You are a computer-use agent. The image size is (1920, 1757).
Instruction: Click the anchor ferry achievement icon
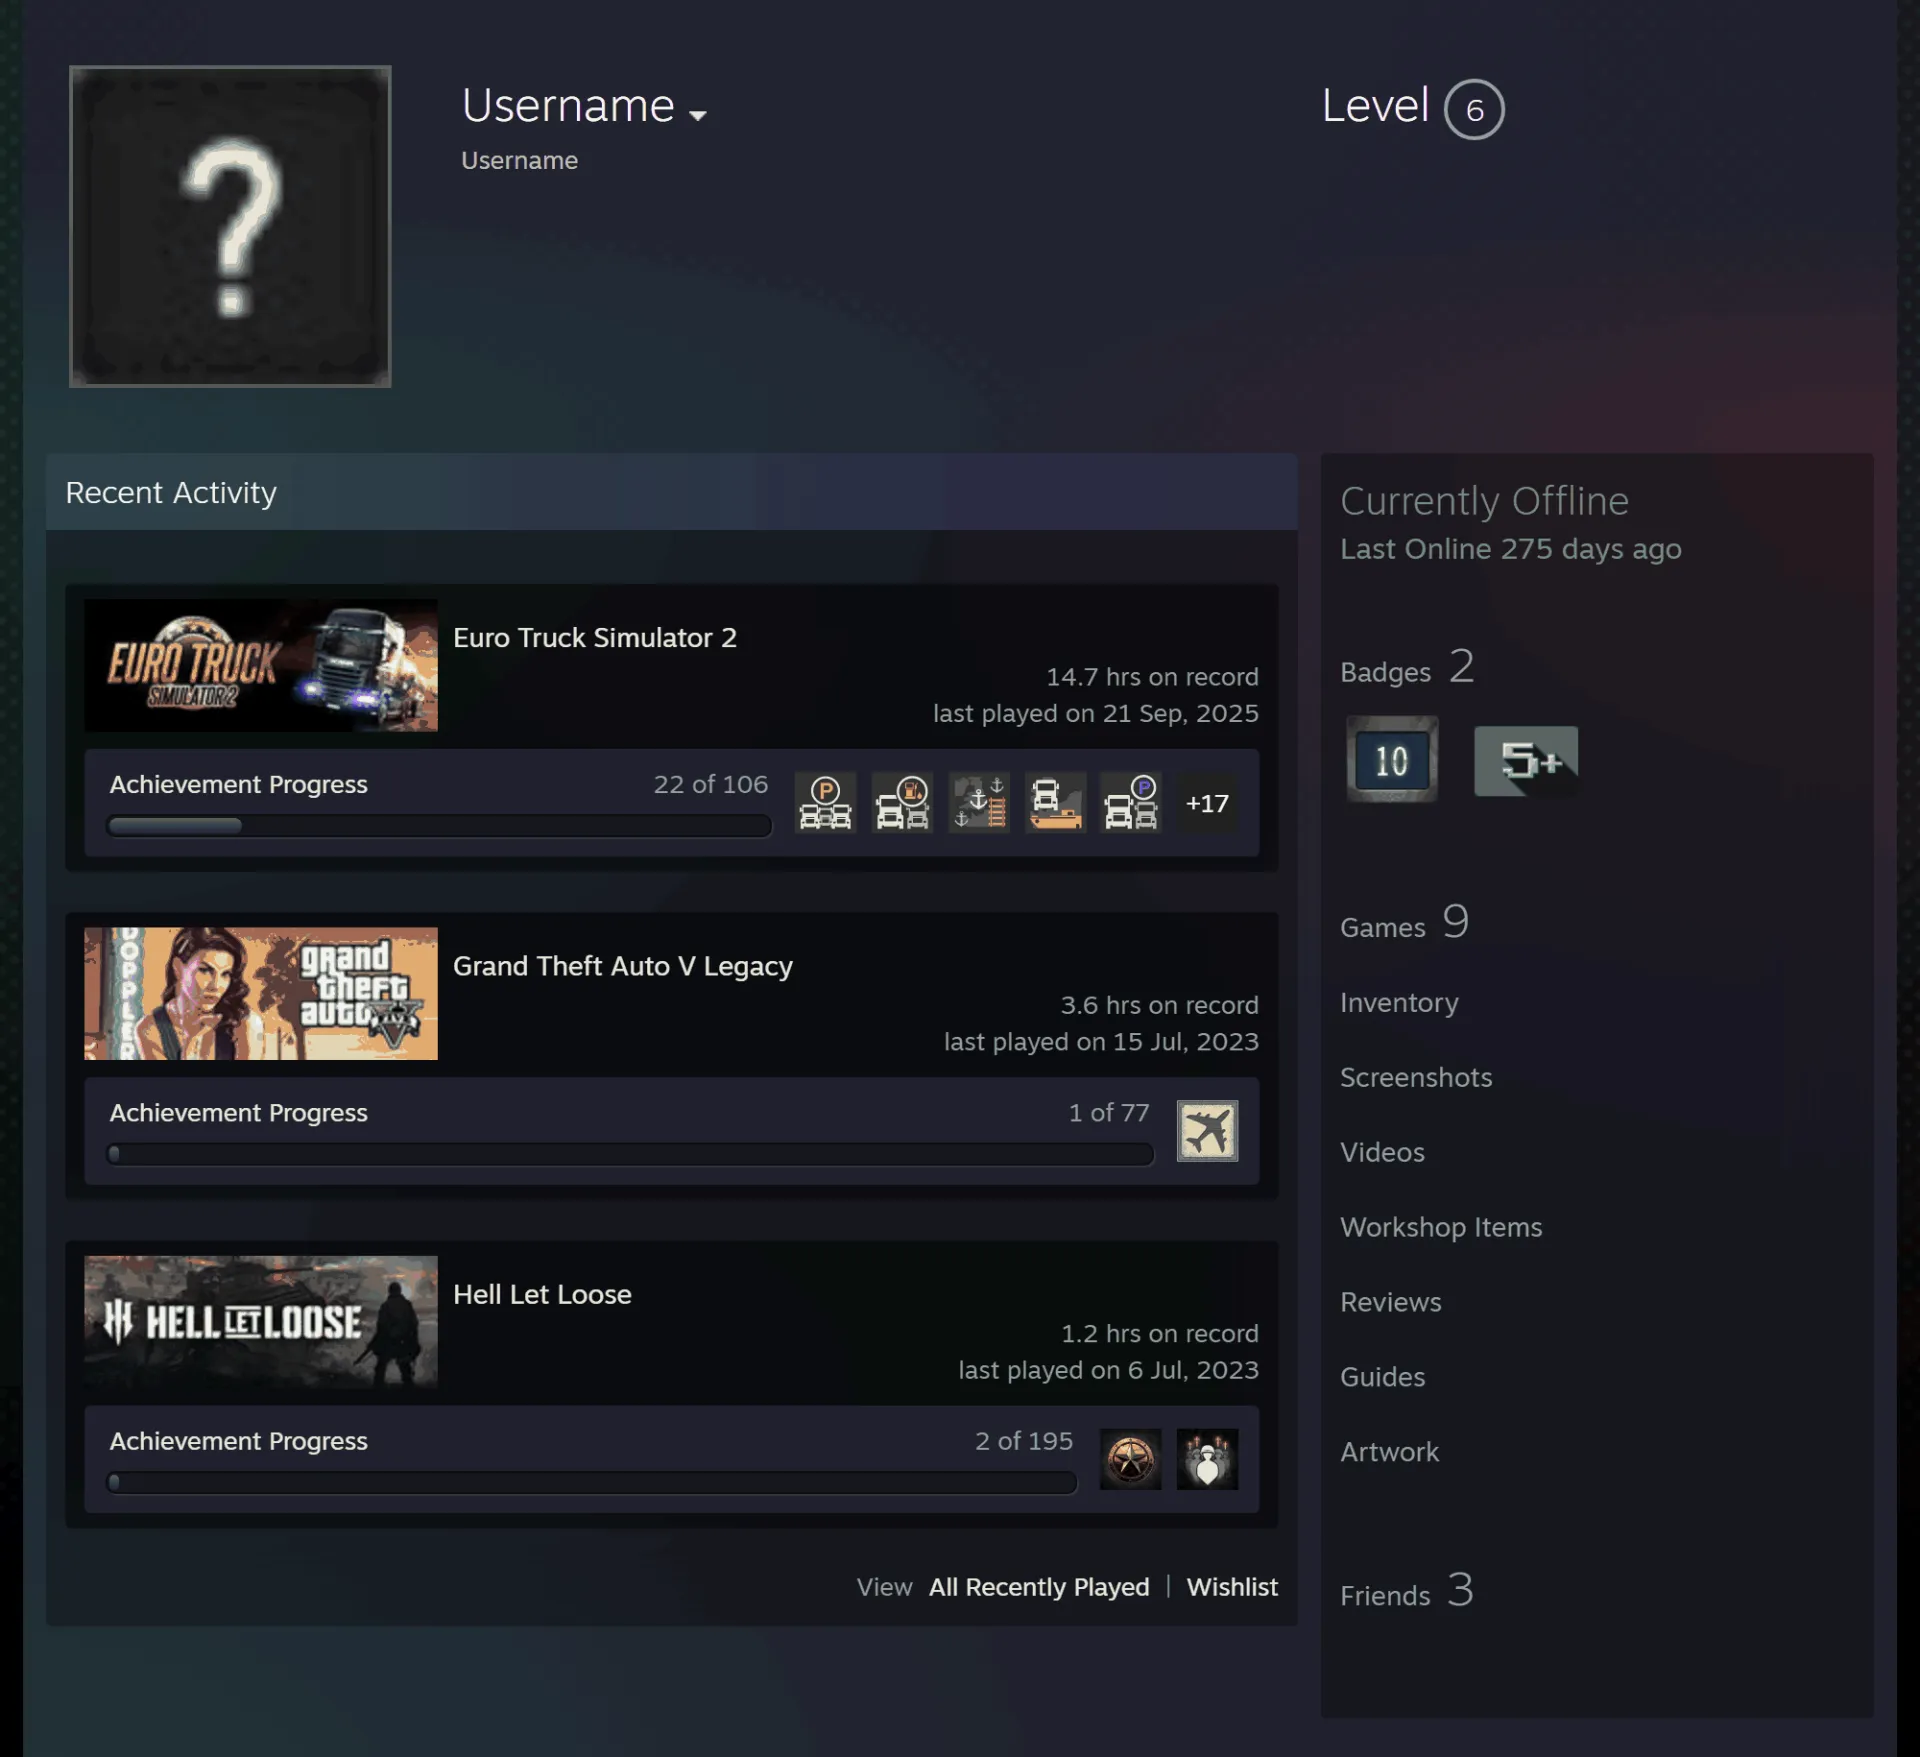pyautogui.click(x=979, y=803)
